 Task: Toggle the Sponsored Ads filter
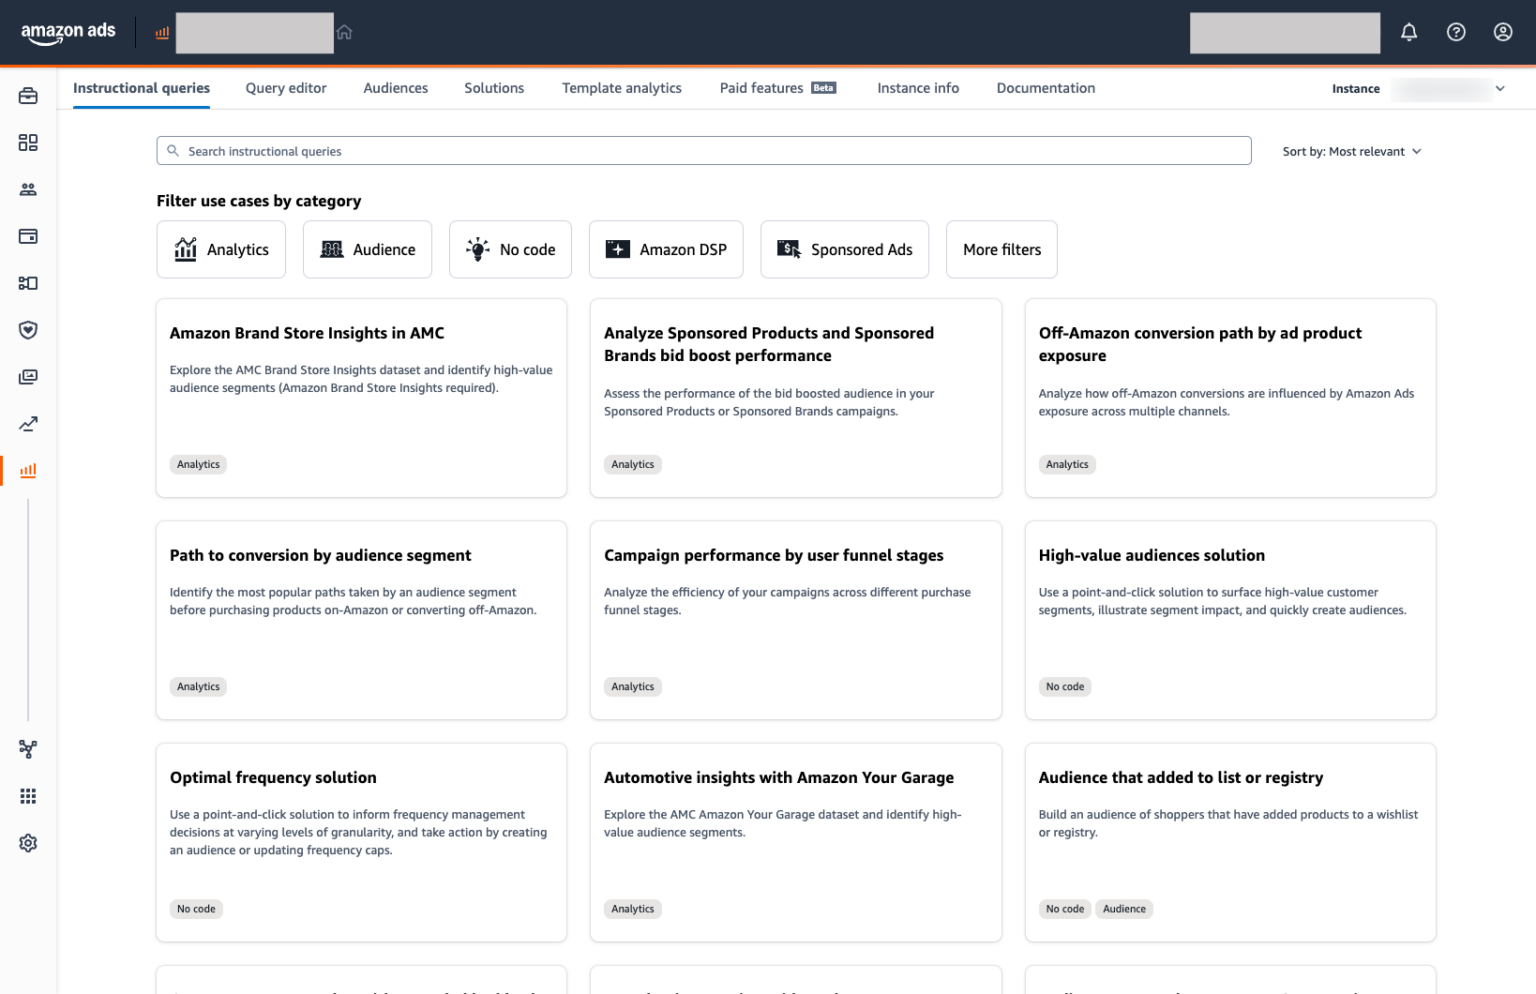coord(844,249)
